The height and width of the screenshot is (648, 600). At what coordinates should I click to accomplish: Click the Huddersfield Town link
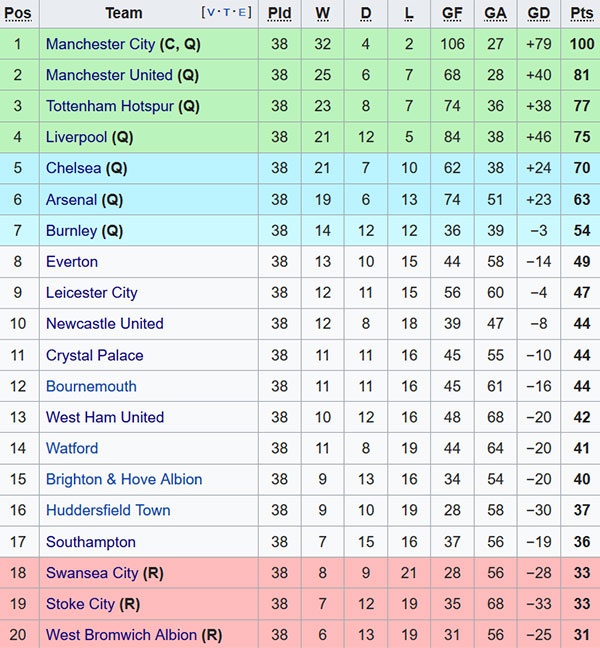[x=108, y=510]
